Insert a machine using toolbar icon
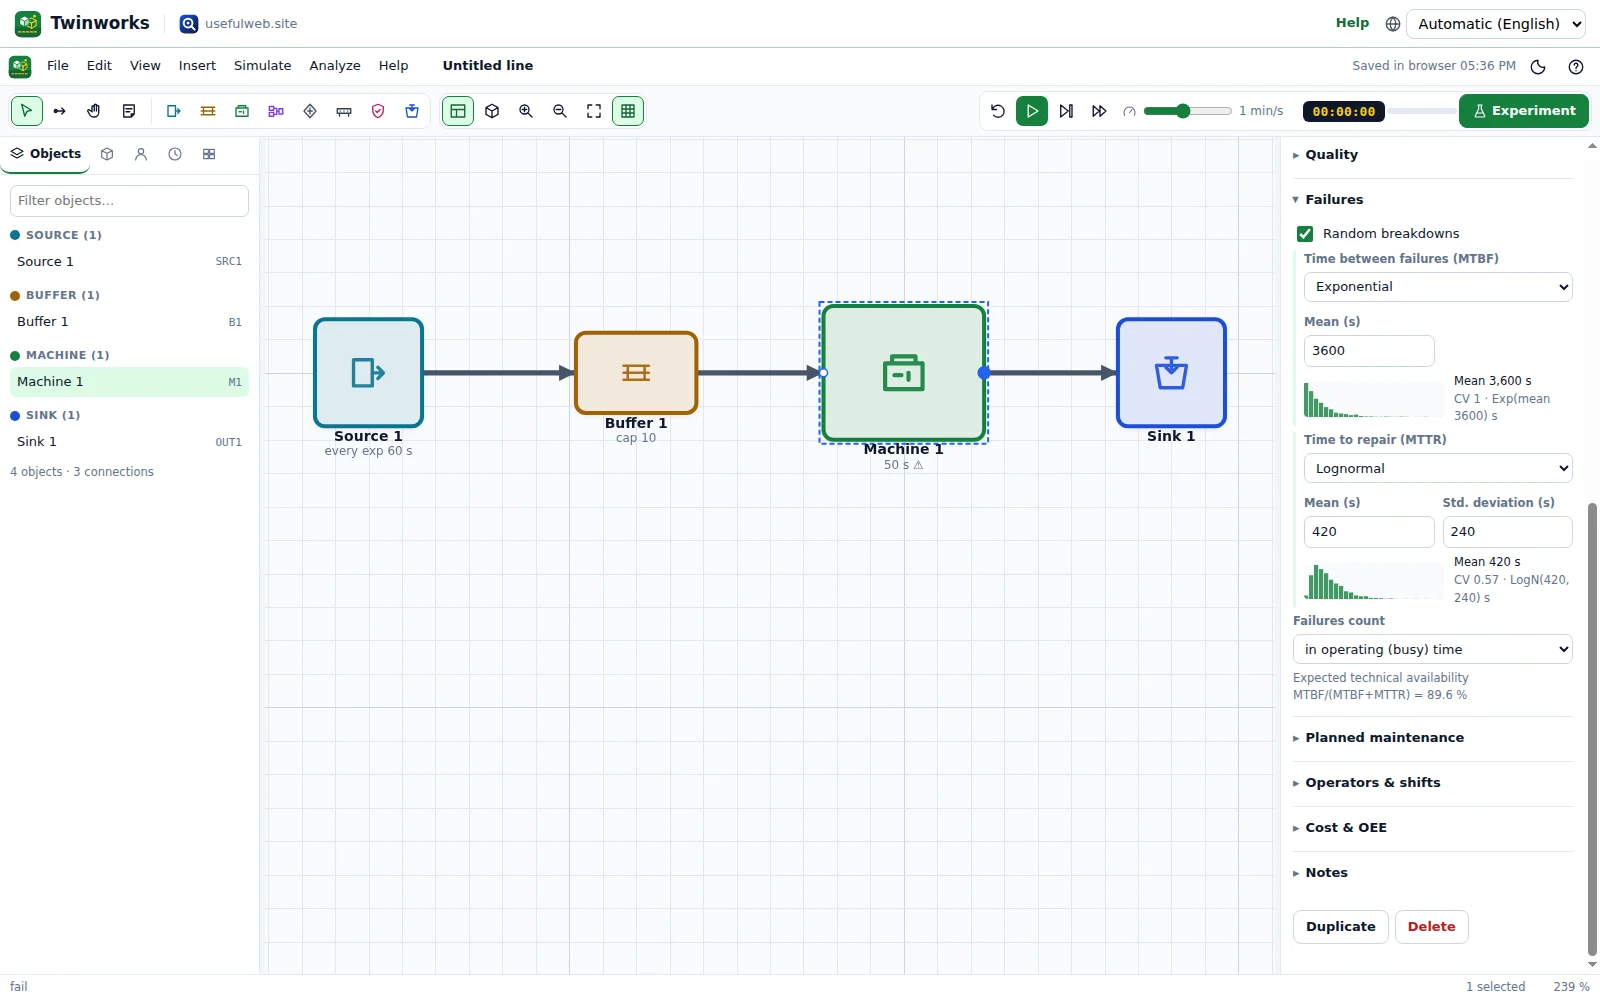The image size is (1600, 1000). coord(242,111)
